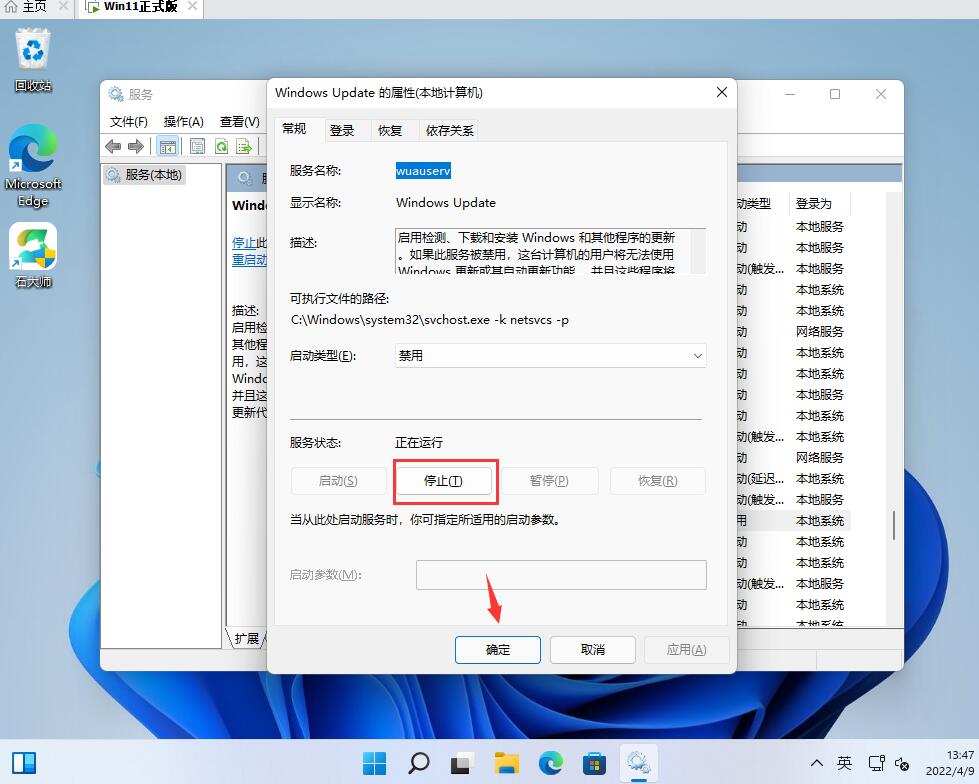Click the 启动参数(M) input field
The height and width of the screenshot is (784, 979).
pos(560,574)
